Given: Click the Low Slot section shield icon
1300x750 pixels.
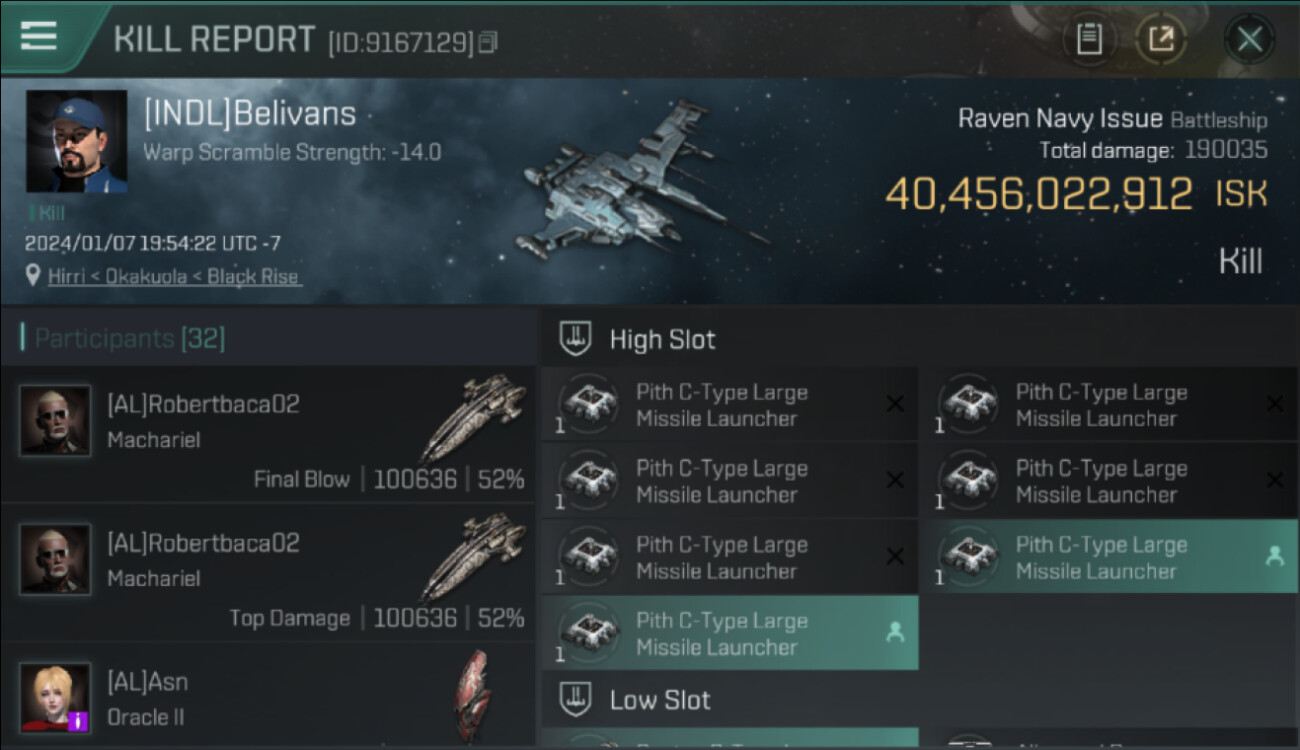Looking at the screenshot, I should tap(575, 699).
